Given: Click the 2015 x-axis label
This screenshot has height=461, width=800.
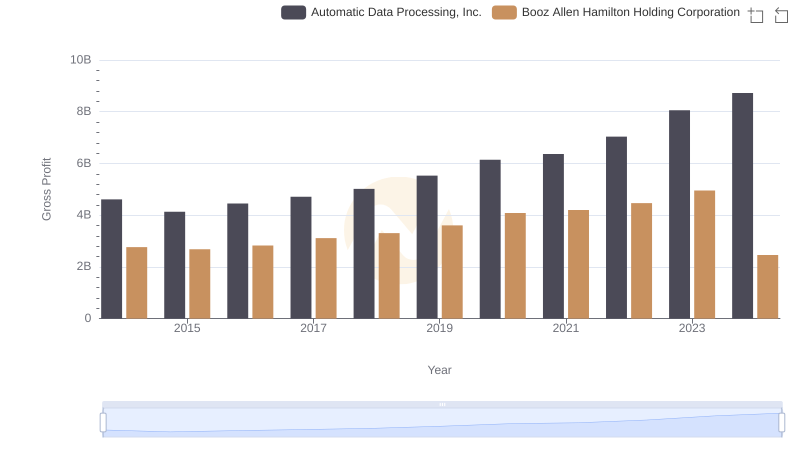Looking at the screenshot, I should pyautogui.click(x=187, y=328).
